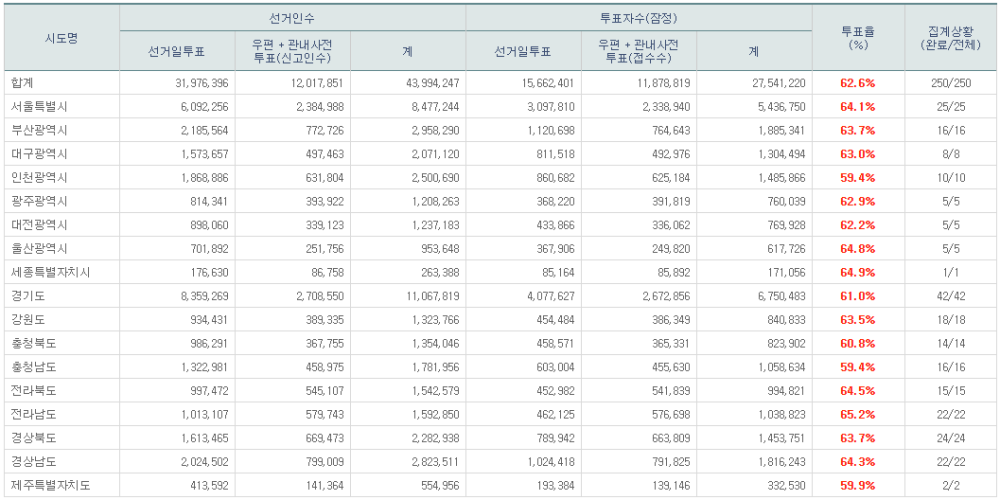The width and height of the screenshot is (1000, 500).
Task: Select the 울산광역시 row label
Action: point(38,249)
